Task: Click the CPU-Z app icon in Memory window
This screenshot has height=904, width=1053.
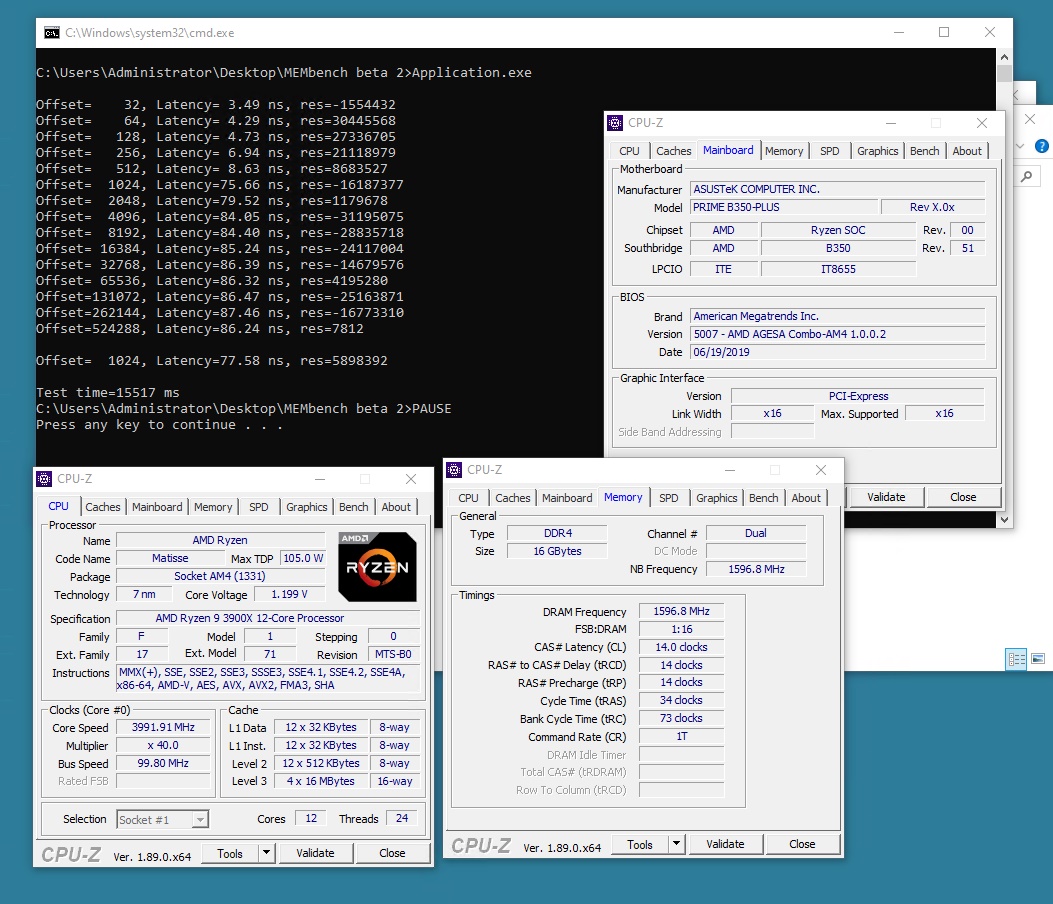Action: pos(454,470)
